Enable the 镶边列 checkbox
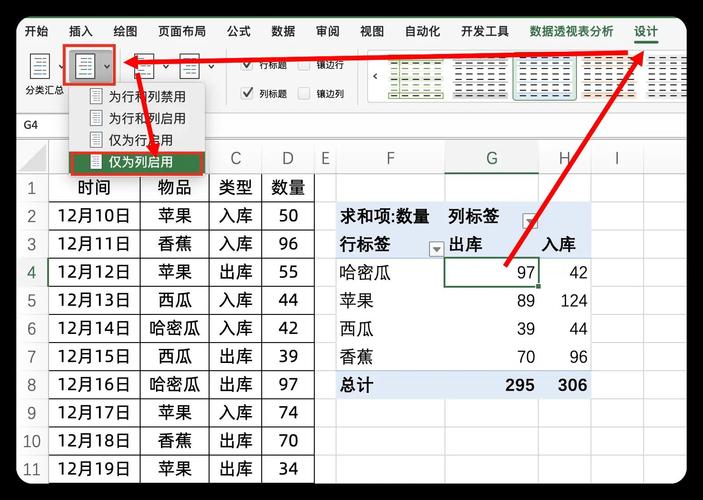 305,93
